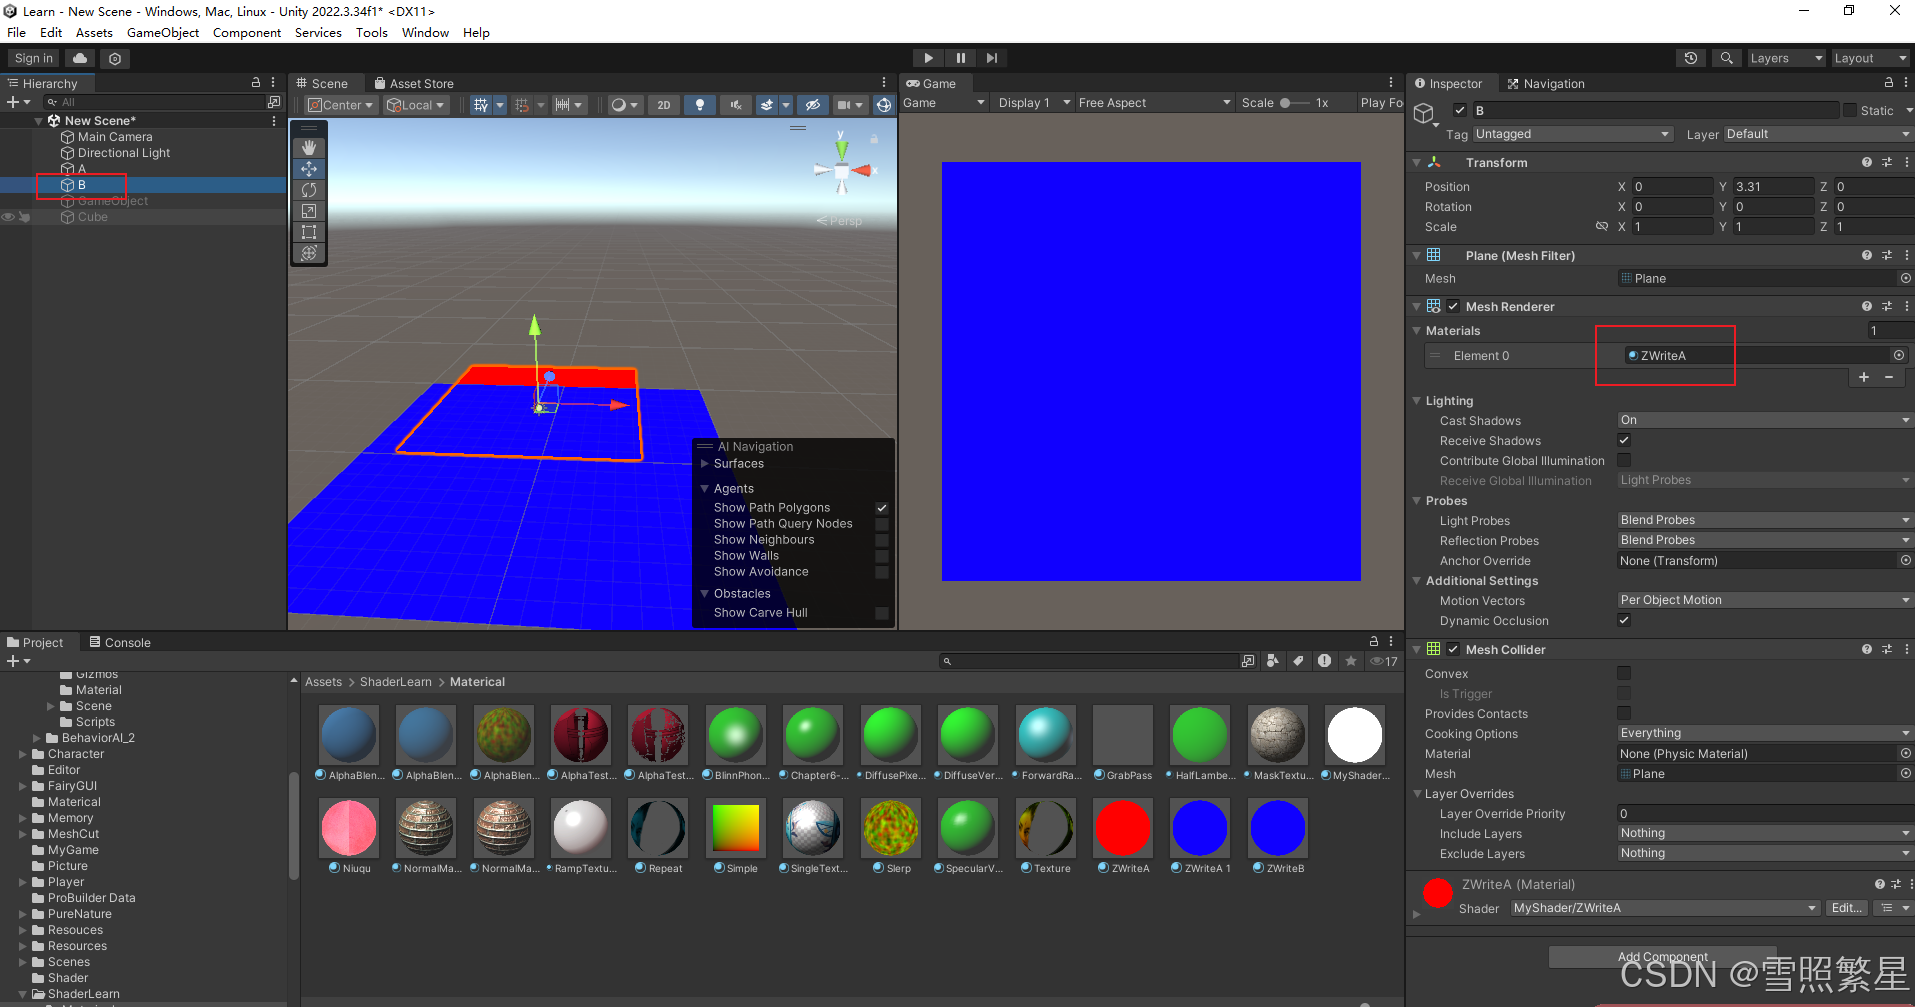Screen dimensions: 1915x1007
Task: Toggle Provides Contacts checkbox
Action: tap(1624, 713)
